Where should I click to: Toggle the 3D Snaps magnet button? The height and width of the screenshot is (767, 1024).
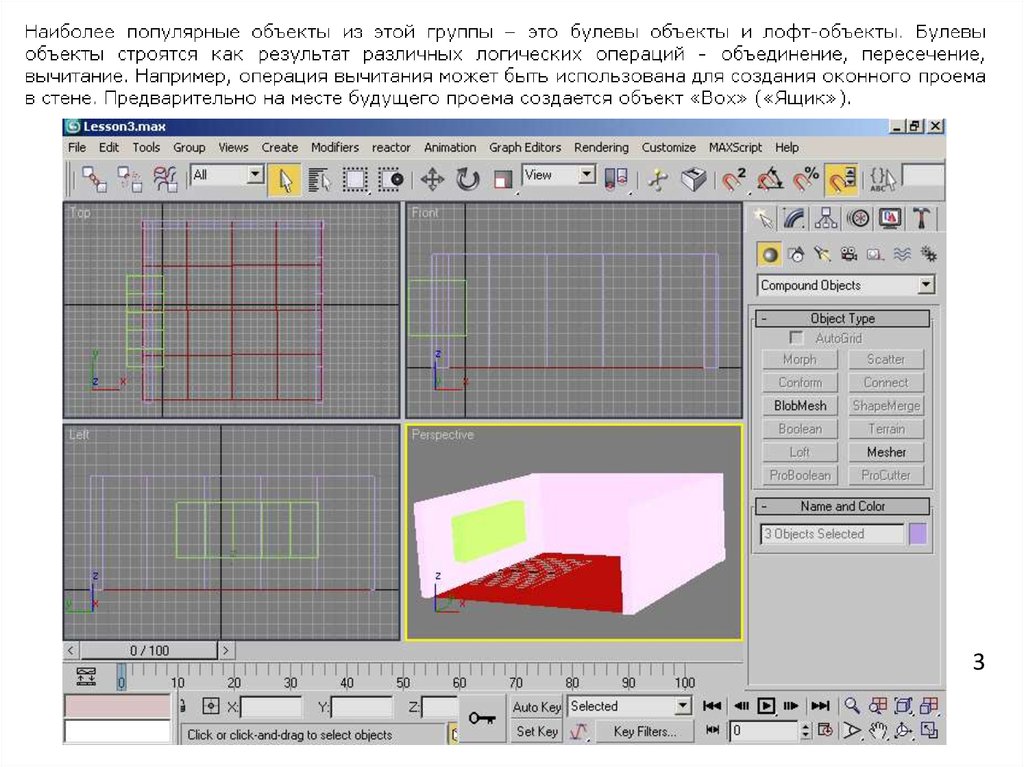pos(735,179)
